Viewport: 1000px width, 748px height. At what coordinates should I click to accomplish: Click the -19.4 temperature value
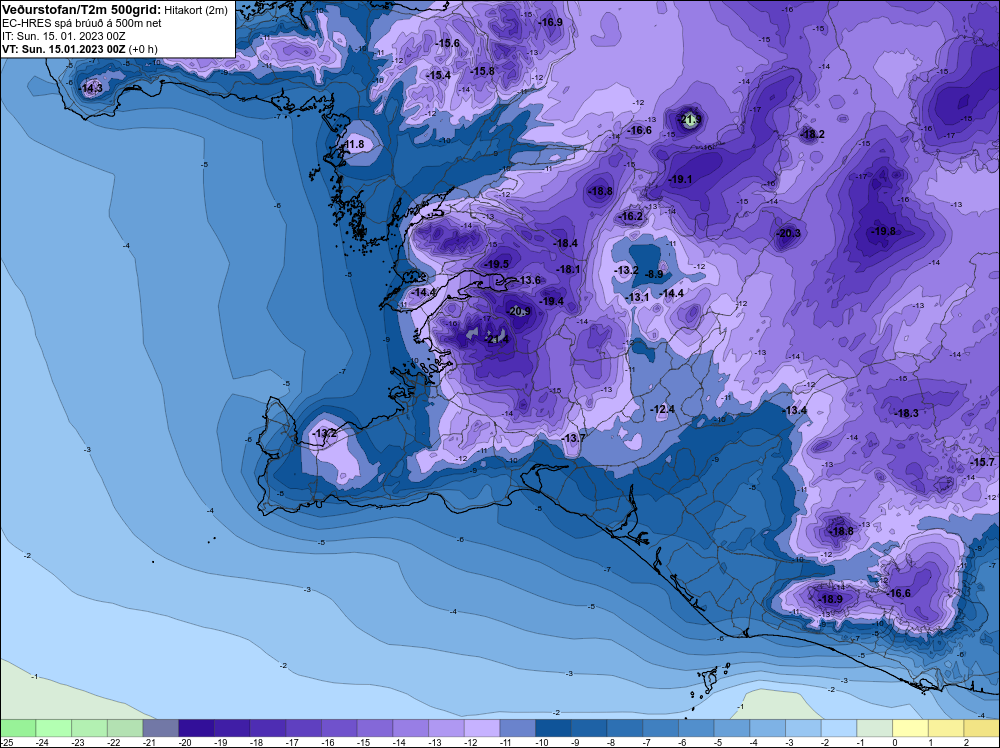(552, 302)
